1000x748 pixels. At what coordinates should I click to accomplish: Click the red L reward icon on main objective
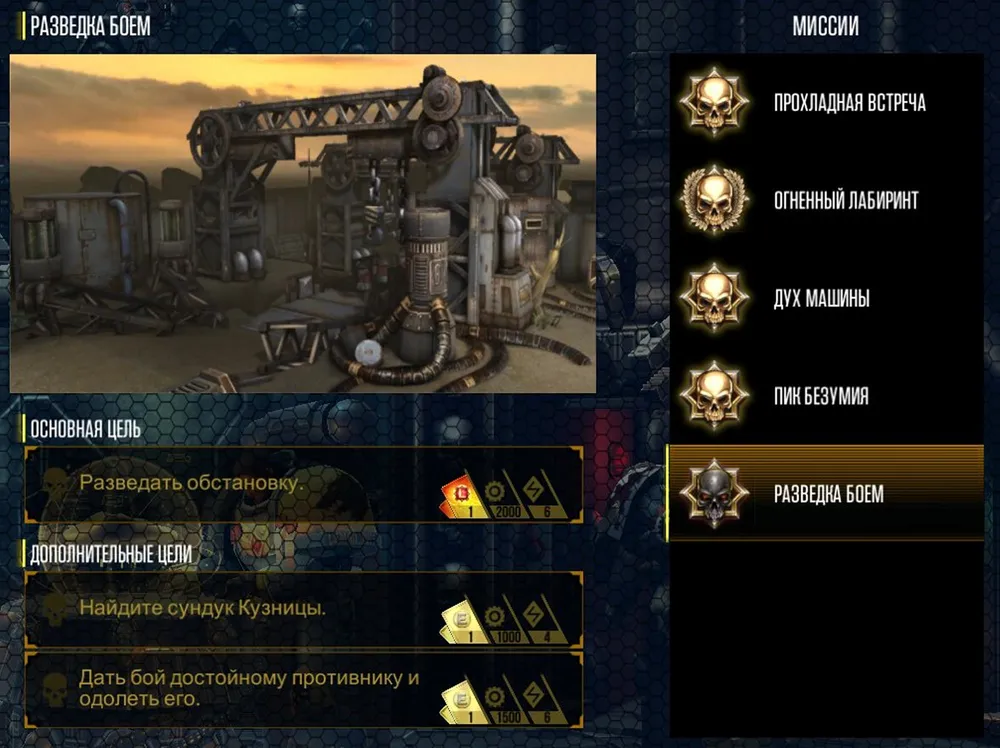click(x=462, y=496)
